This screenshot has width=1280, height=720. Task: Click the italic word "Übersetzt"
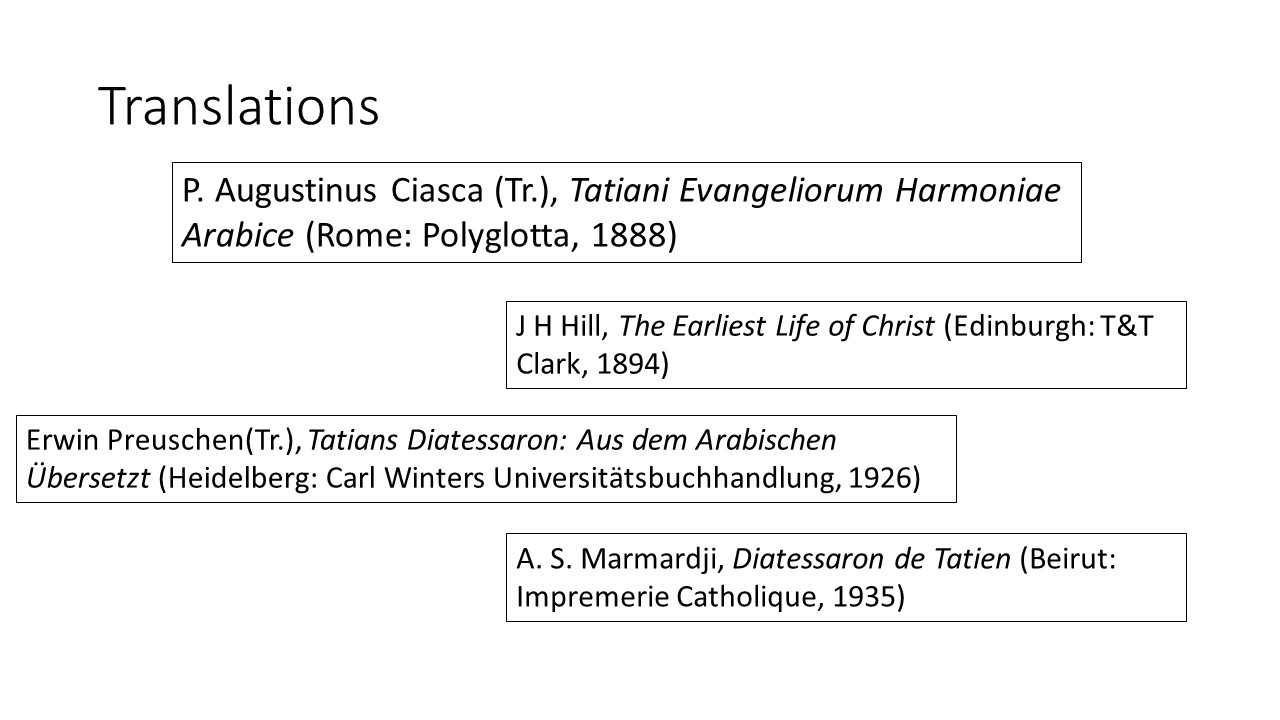[88, 477]
